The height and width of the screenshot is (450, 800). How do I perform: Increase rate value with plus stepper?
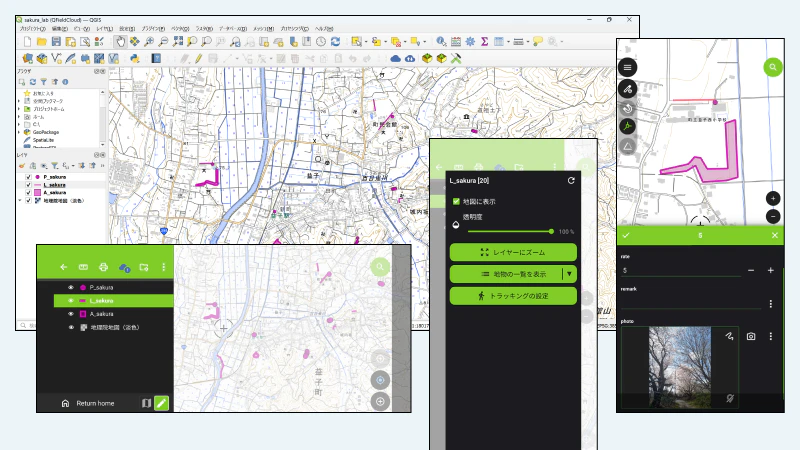coord(770,270)
